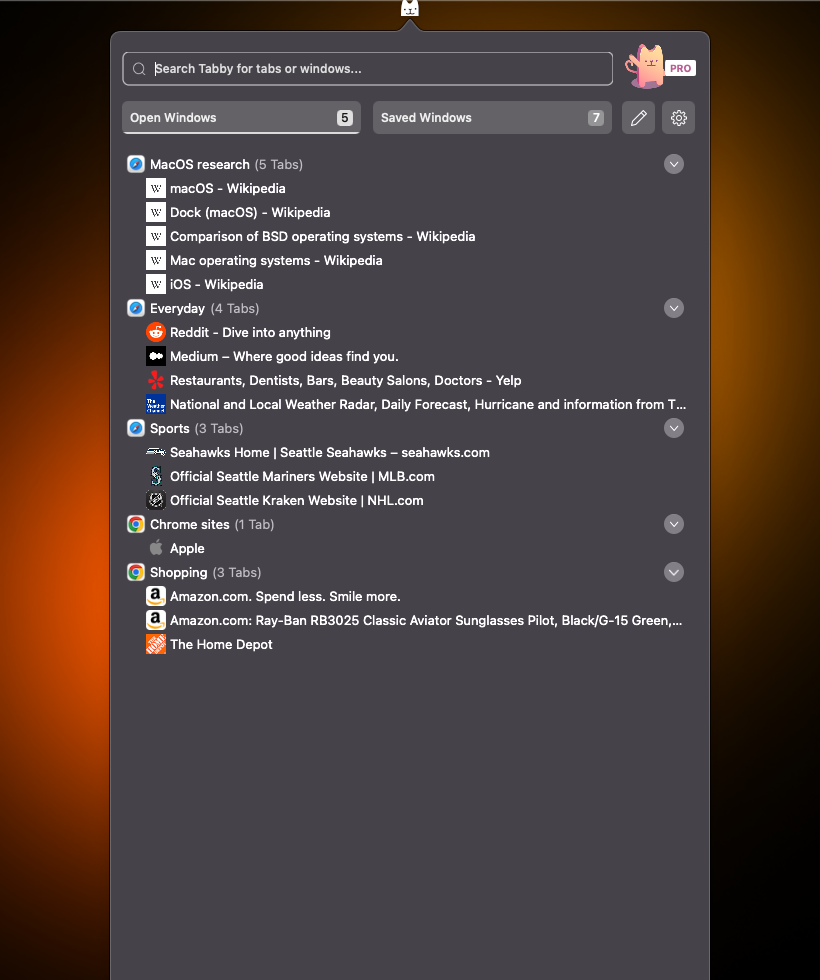Collapse the Chrome sites window chevron

click(x=674, y=524)
